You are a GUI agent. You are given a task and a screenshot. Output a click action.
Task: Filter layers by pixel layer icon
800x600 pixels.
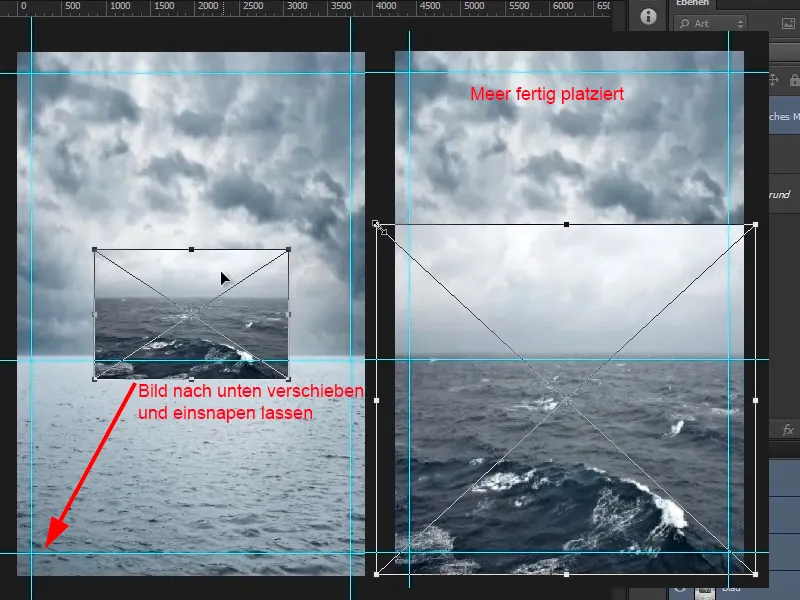[x=788, y=23]
